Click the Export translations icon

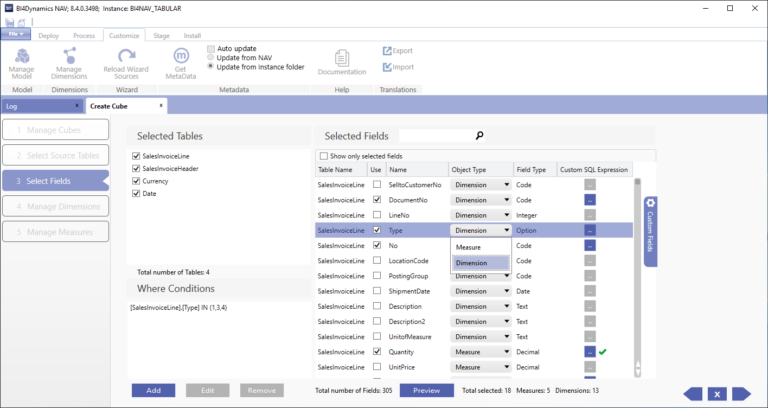[x=388, y=50]
